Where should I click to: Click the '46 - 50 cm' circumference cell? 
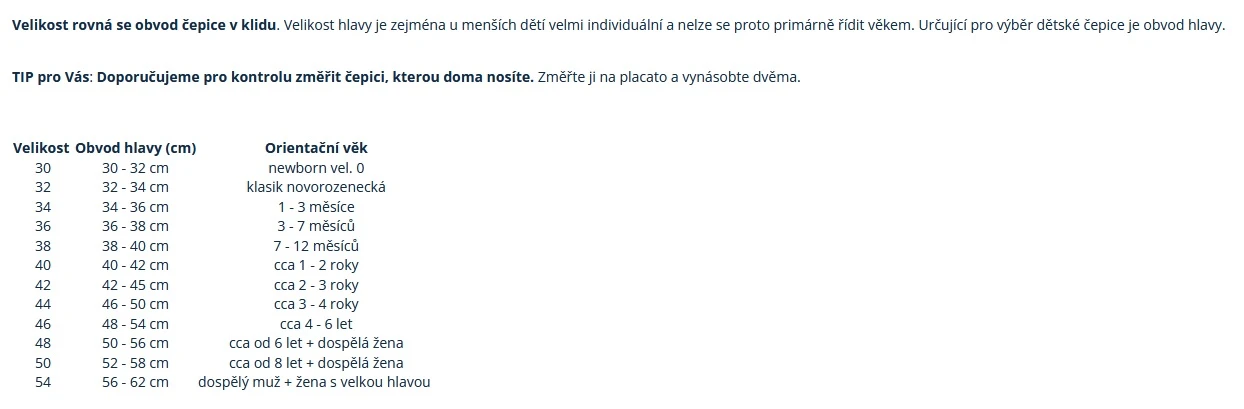135,304
